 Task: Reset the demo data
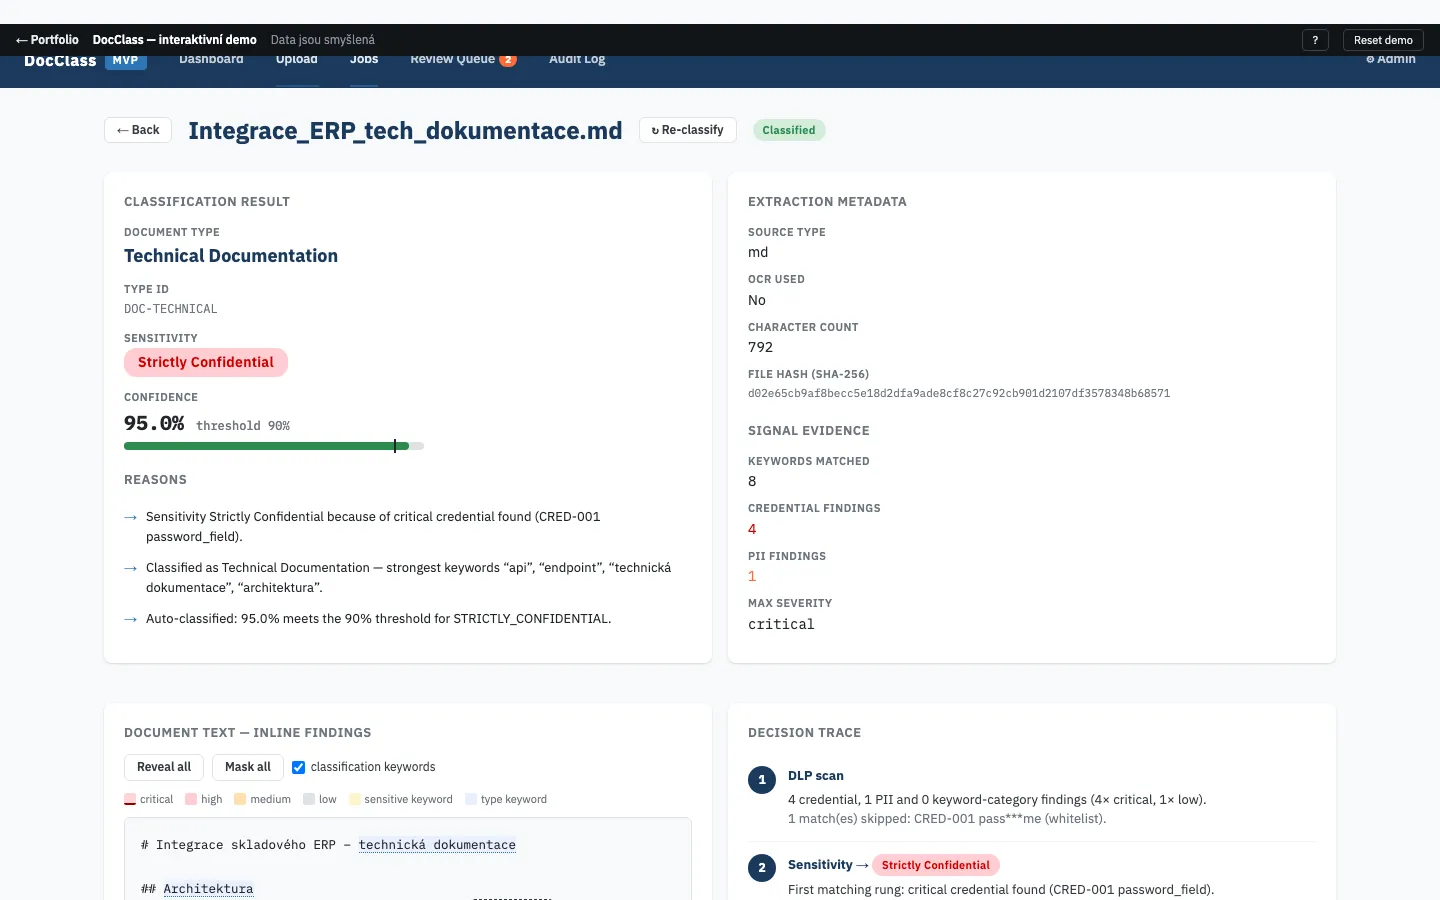point(1383,40)
